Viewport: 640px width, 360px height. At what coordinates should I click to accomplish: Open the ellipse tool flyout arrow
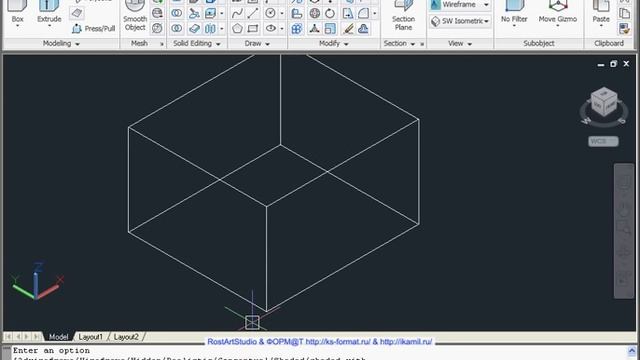pos(282,29)
